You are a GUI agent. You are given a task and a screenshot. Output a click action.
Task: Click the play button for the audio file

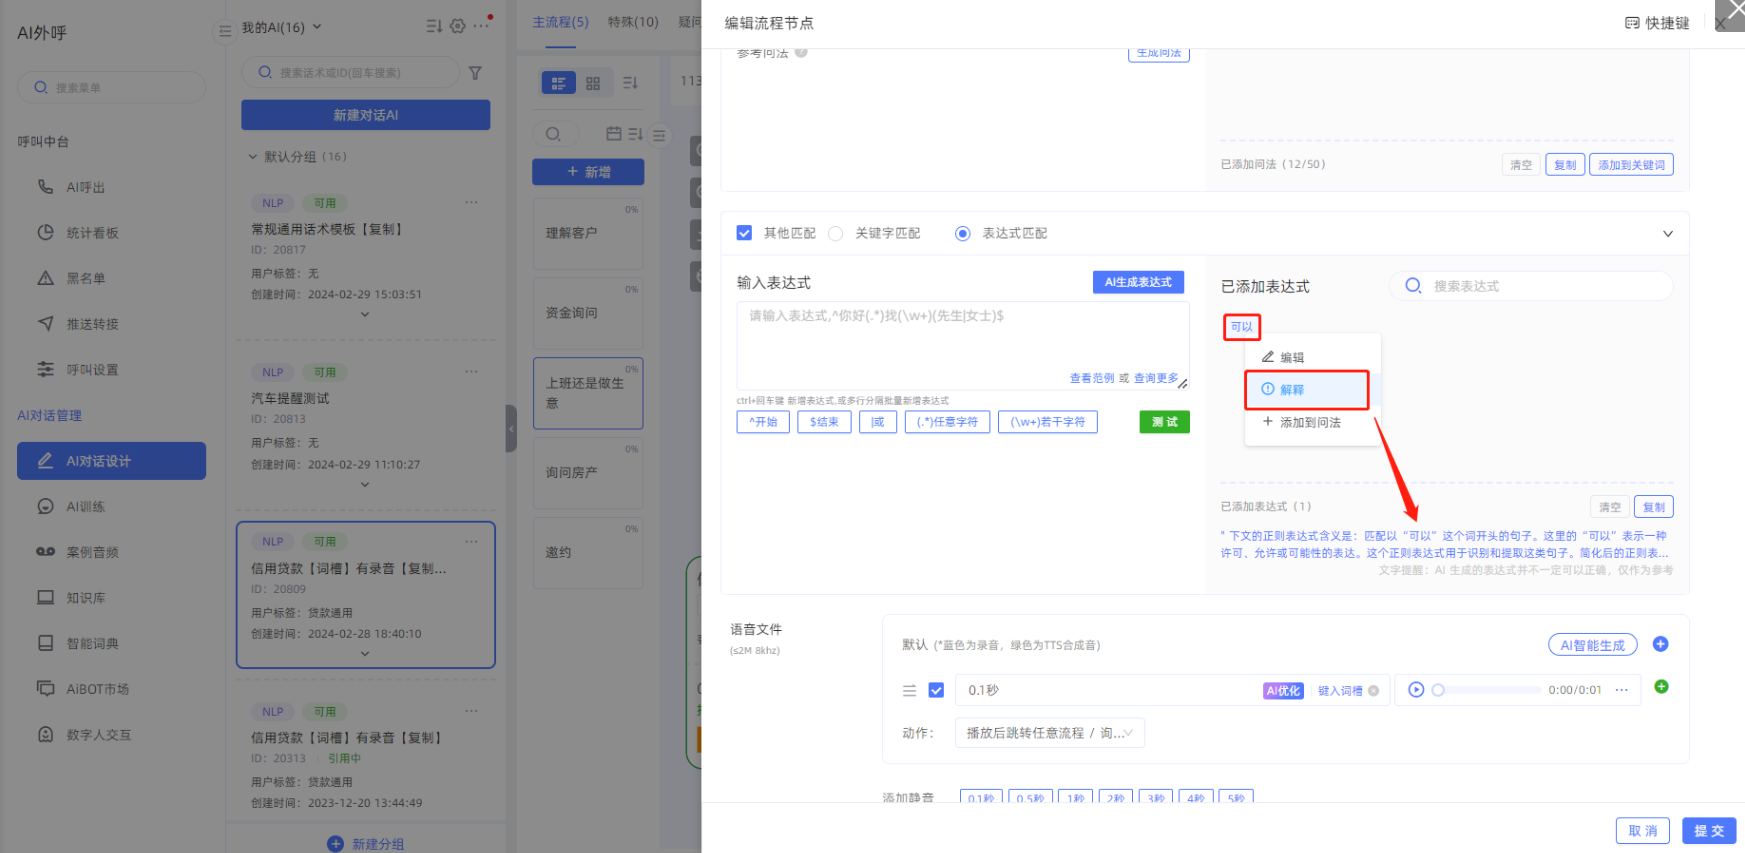click(x=1415, y=690)
